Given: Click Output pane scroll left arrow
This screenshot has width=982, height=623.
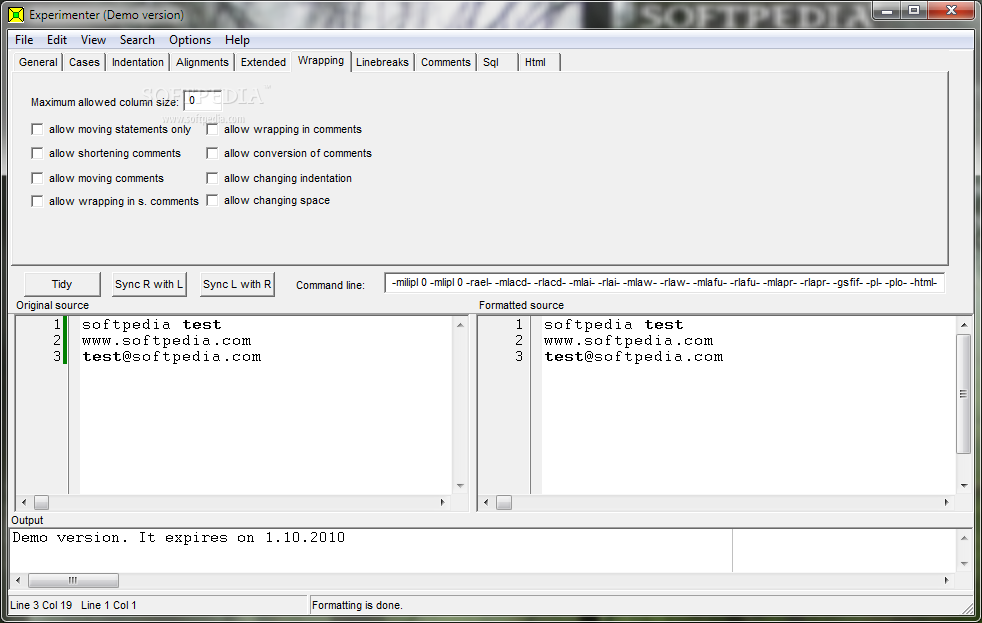Looking at the screenshot, I should [18, 580].
